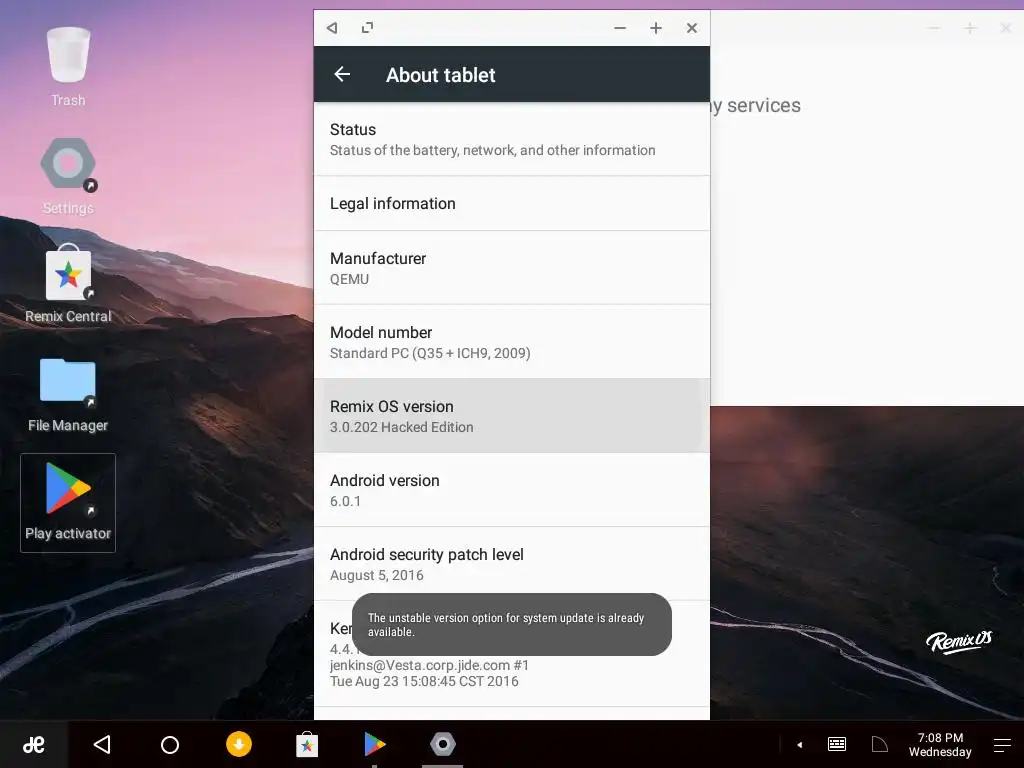Maximize the background services window
The image size is (1024, 768).
point(970,28)
